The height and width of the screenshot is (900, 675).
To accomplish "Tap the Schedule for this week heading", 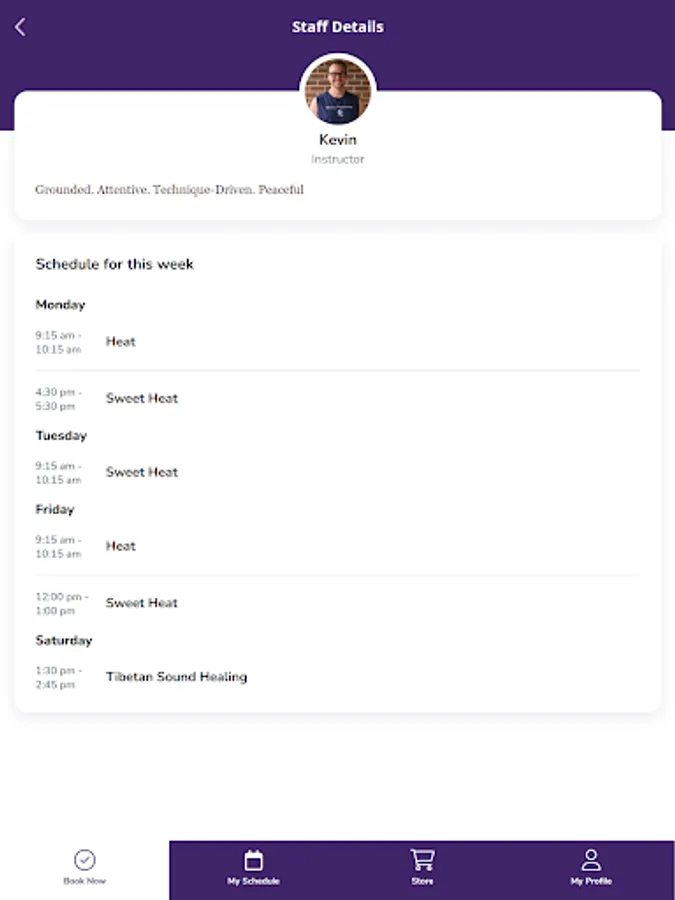I will [114, 264].
